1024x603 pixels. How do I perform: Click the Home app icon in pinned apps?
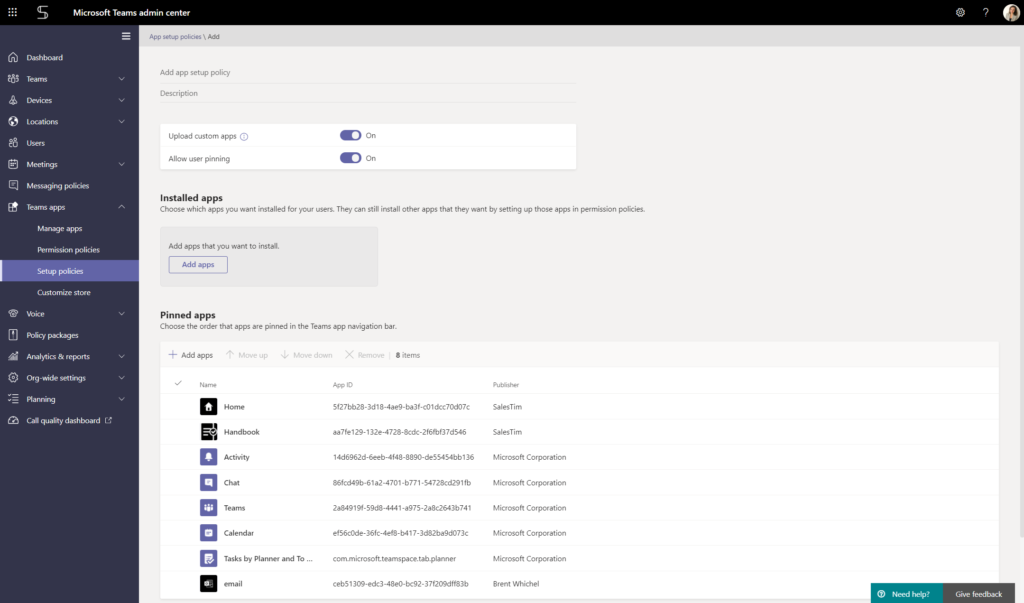[x=208, y=406]
